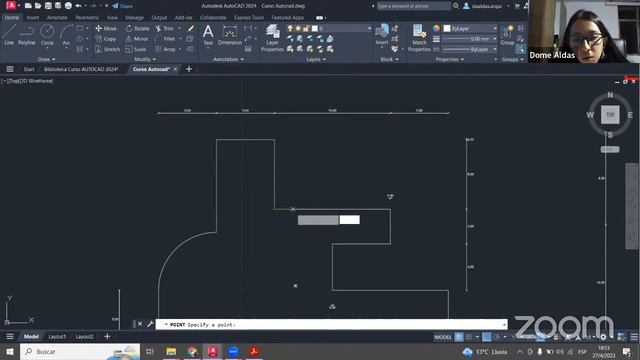This screenshot has width=640, height=360.
Task: Toggle snap mode in status bar
Action: pyautogui.click(x=469, y=337)
